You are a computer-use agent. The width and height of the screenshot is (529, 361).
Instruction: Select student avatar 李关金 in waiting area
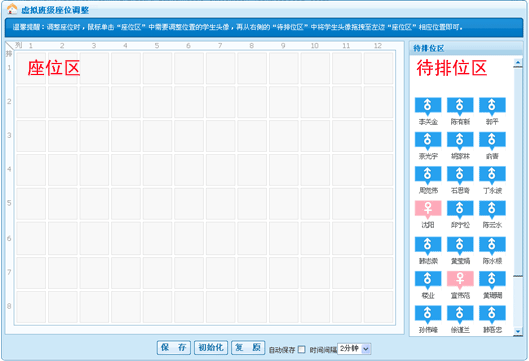(x=428, y=106)
